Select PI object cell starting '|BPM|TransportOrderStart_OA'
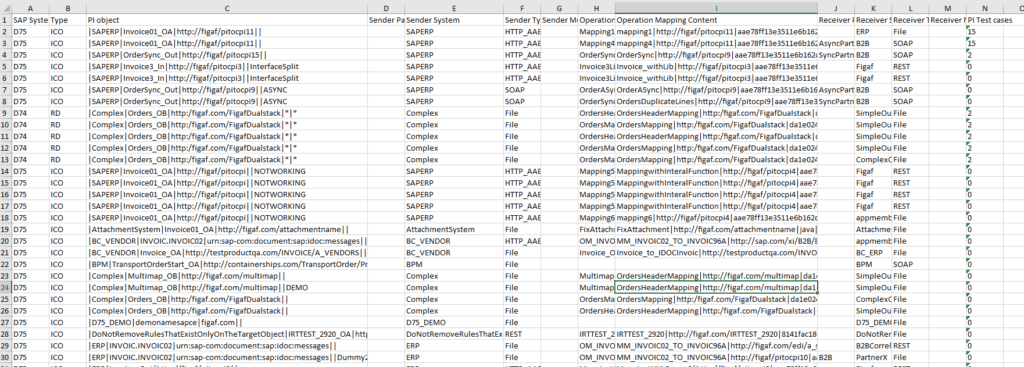Viewport: 1024px width, 367px height. (227, 264)
